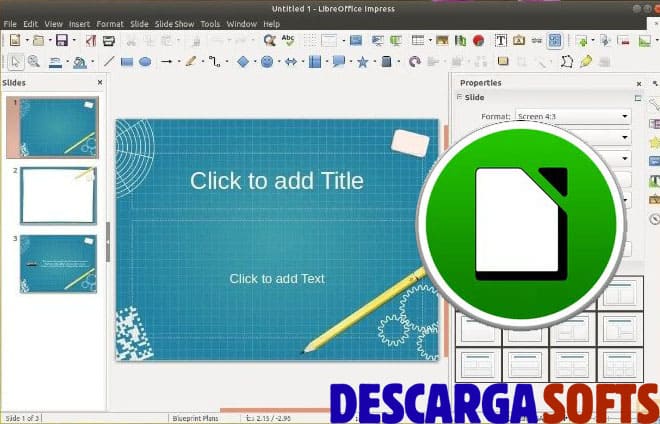Collapse the Slide section in Properties

pos(459,97)
